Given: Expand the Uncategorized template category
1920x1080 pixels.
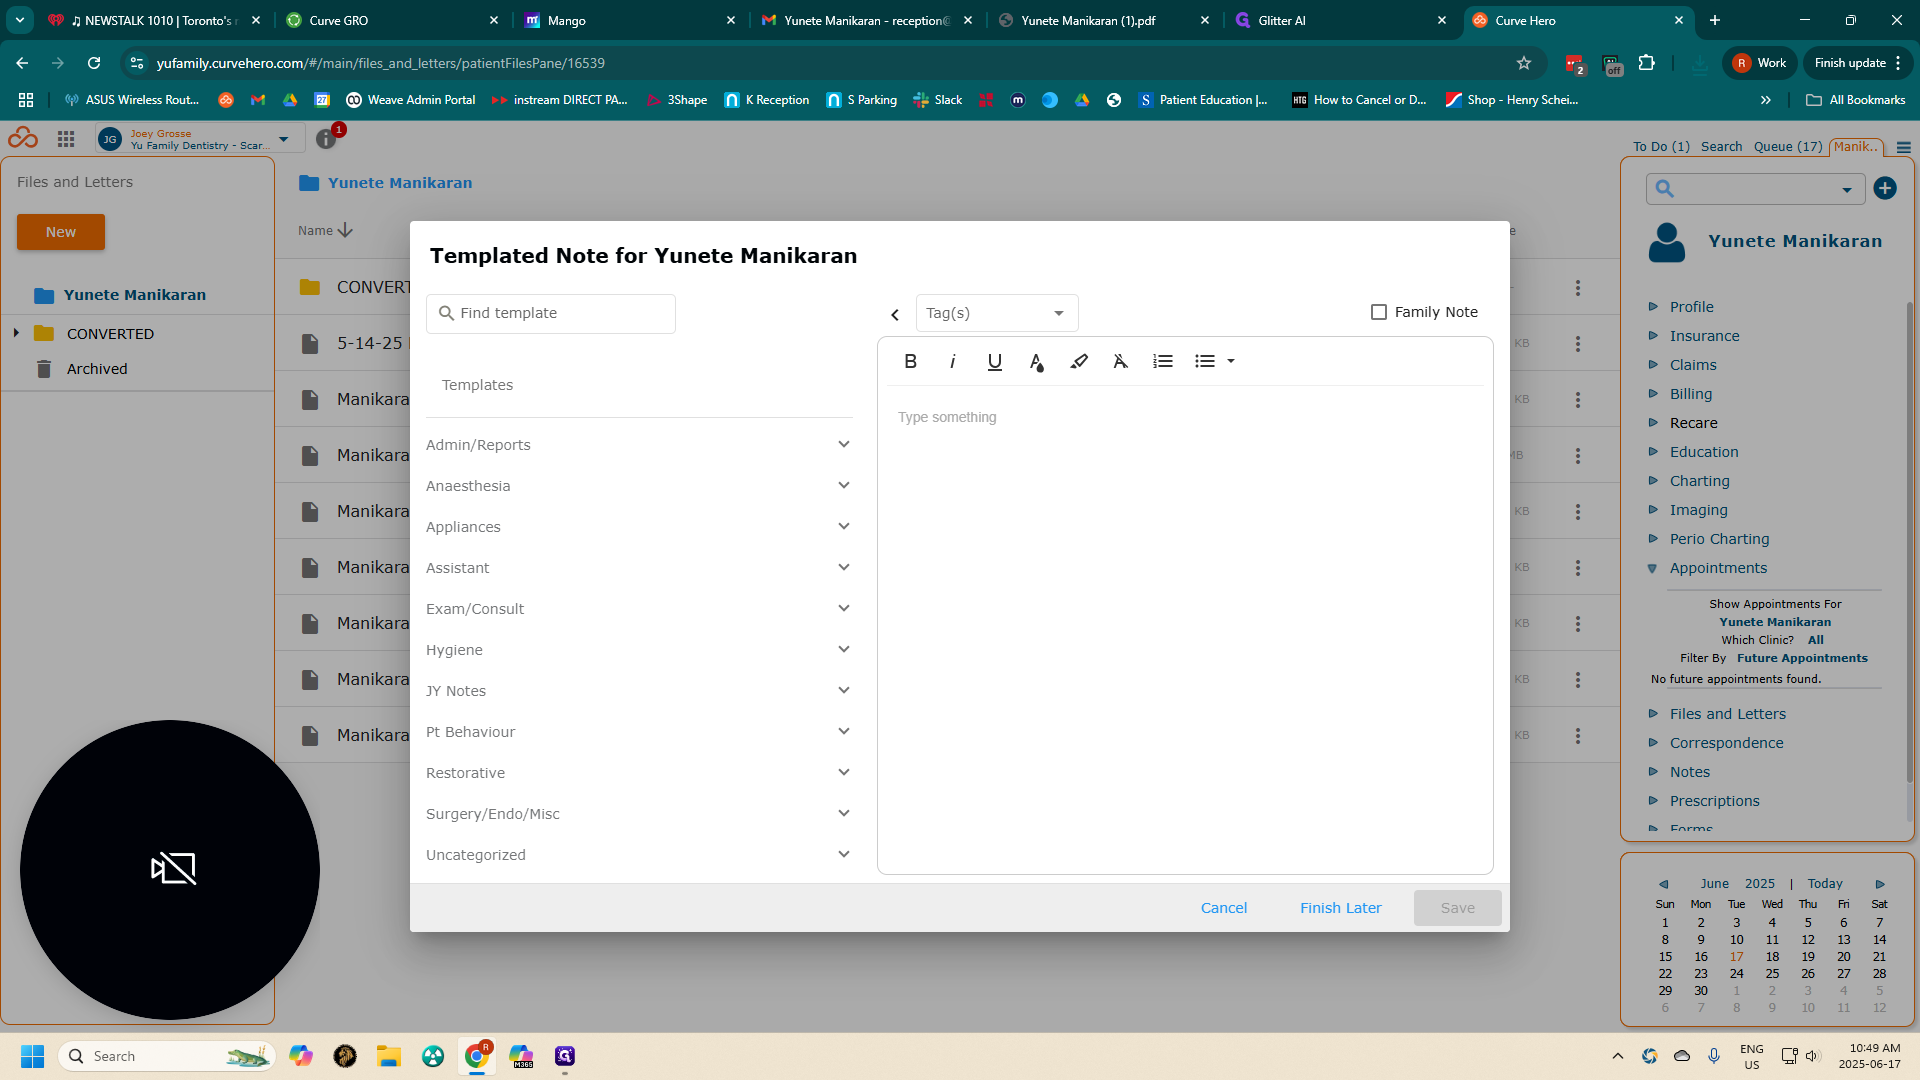Looking at the screenshot, I should [638, 855].
